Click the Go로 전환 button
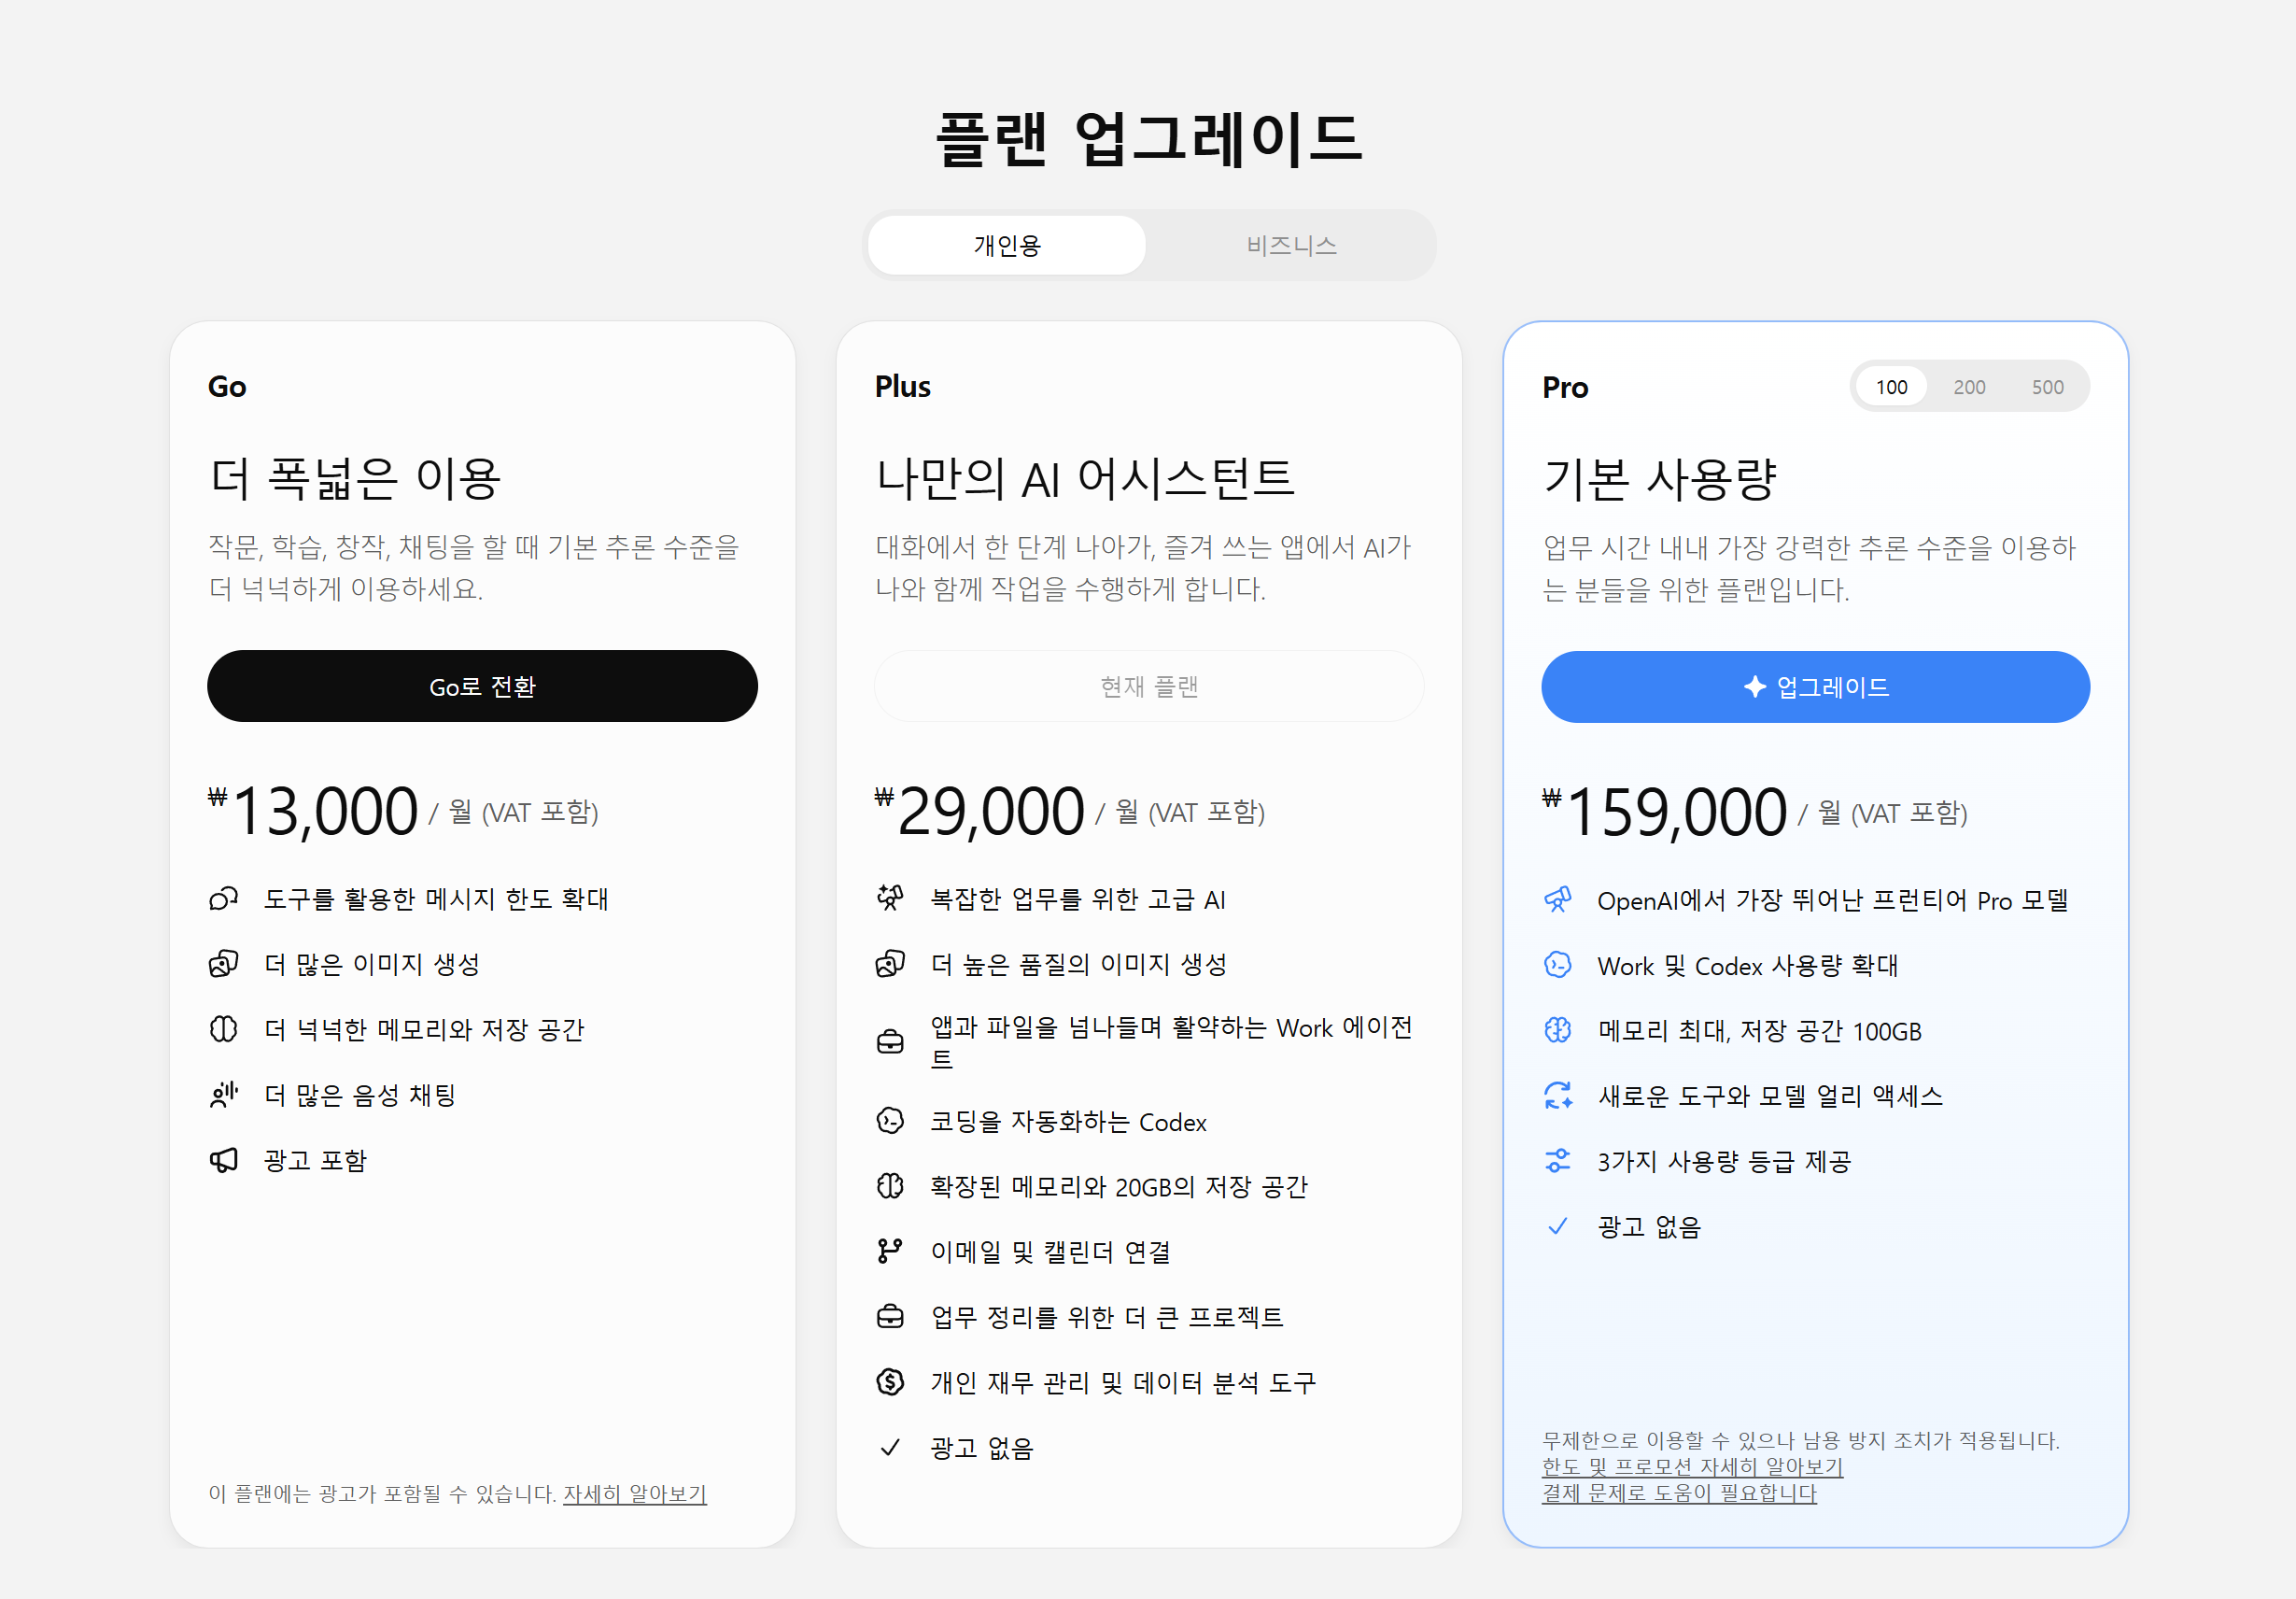 click(482, 686)
